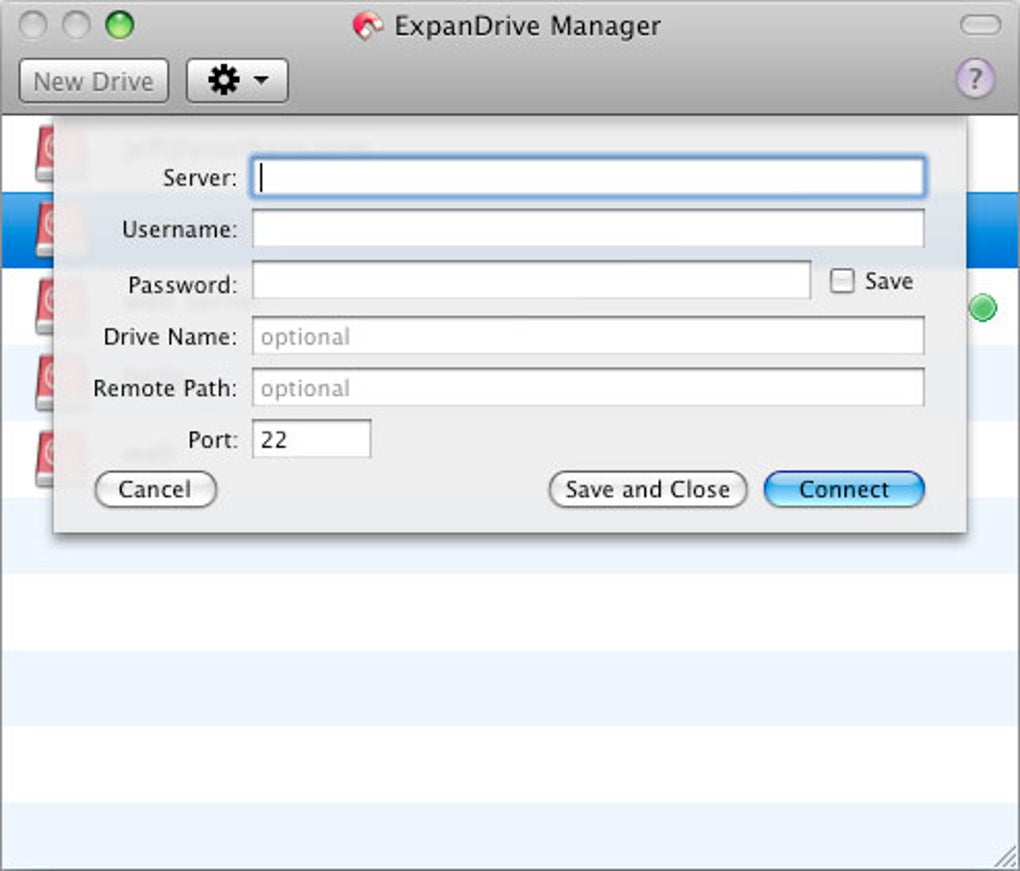Click the Save and Close button
This screenshot has height=871, width=1020.
tap(648, 489)
